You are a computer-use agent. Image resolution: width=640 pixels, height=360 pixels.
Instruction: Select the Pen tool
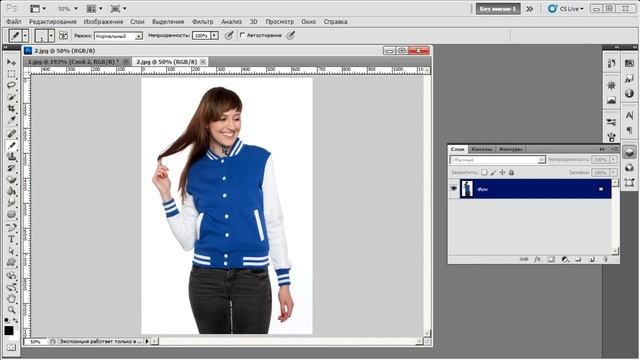pyautogui.click(x=11, y=227)
